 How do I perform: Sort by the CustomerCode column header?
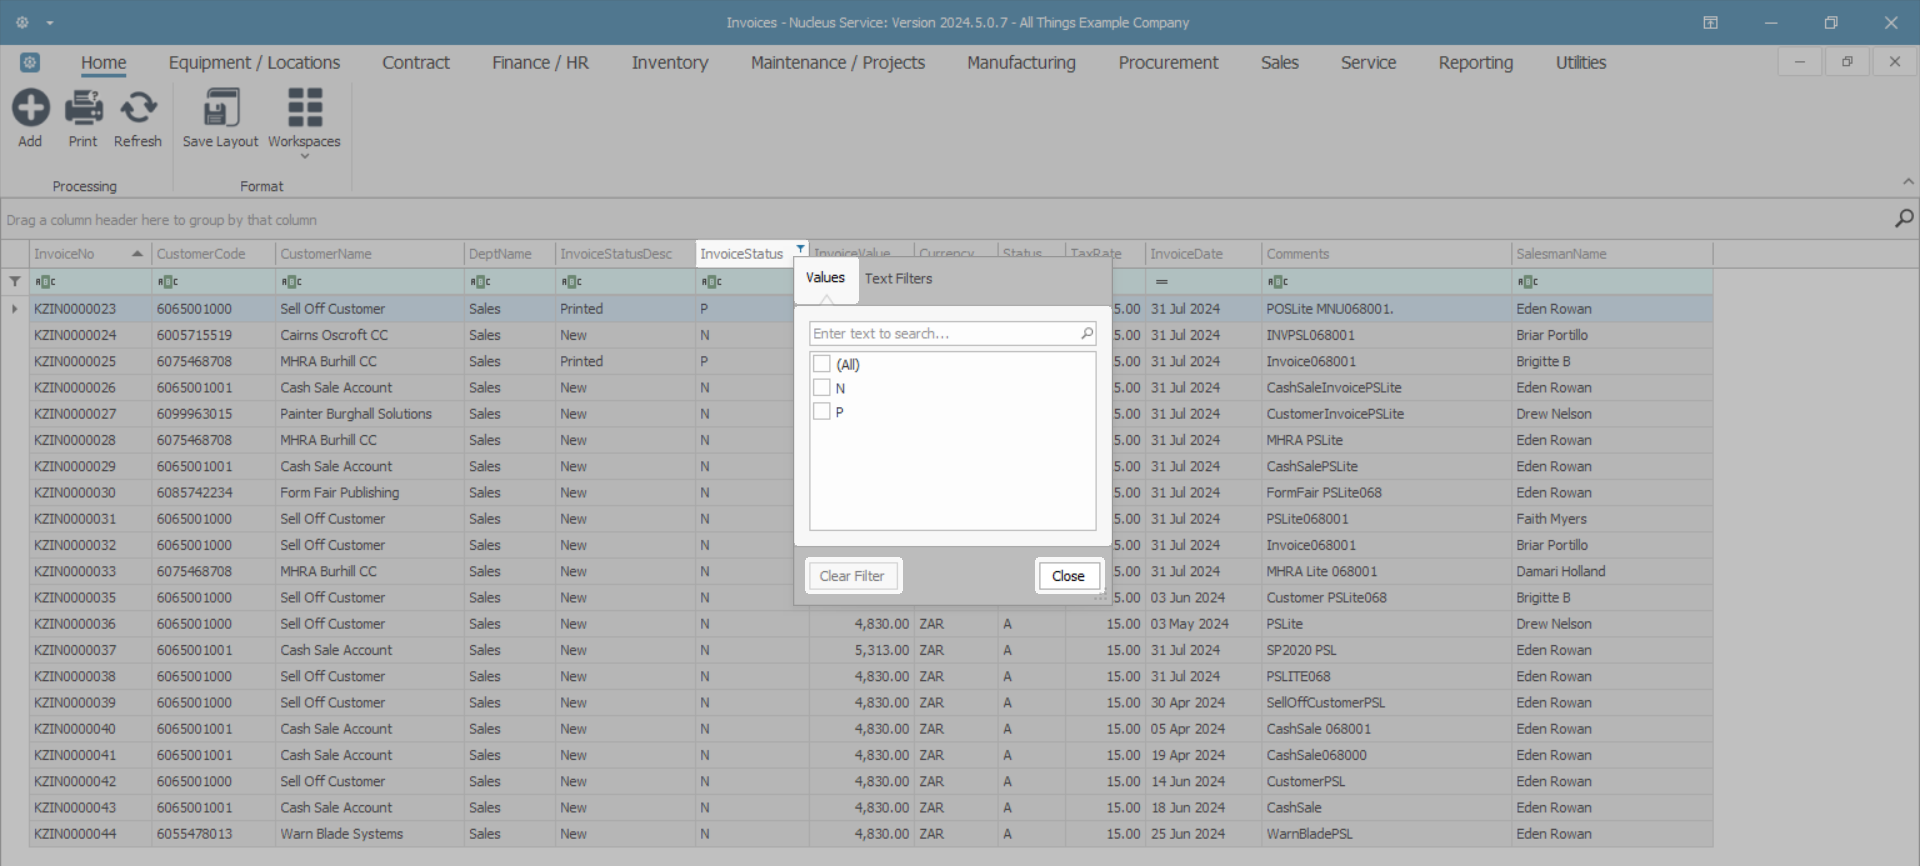(212, 254)
